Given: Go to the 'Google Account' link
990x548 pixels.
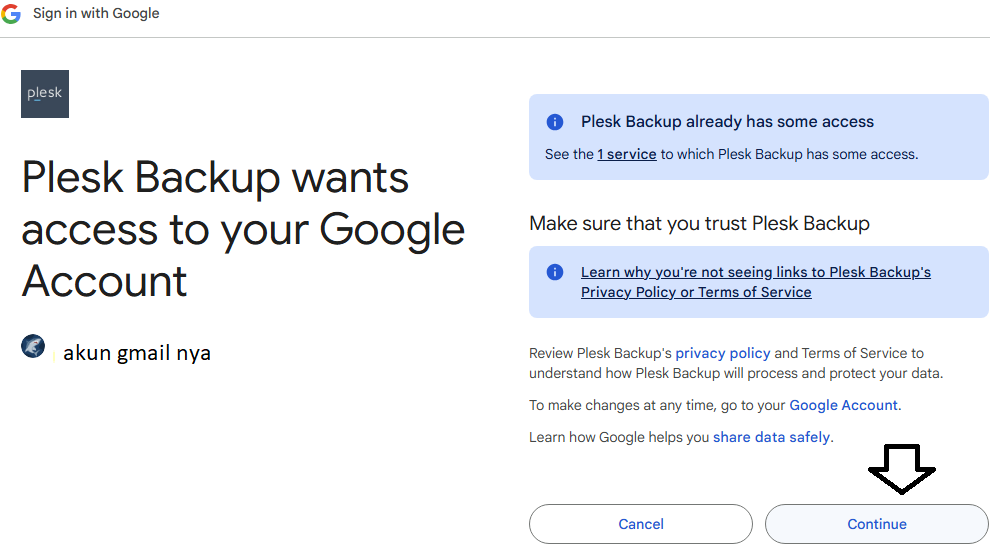Looking at the screenshot, I should (844, 405).
